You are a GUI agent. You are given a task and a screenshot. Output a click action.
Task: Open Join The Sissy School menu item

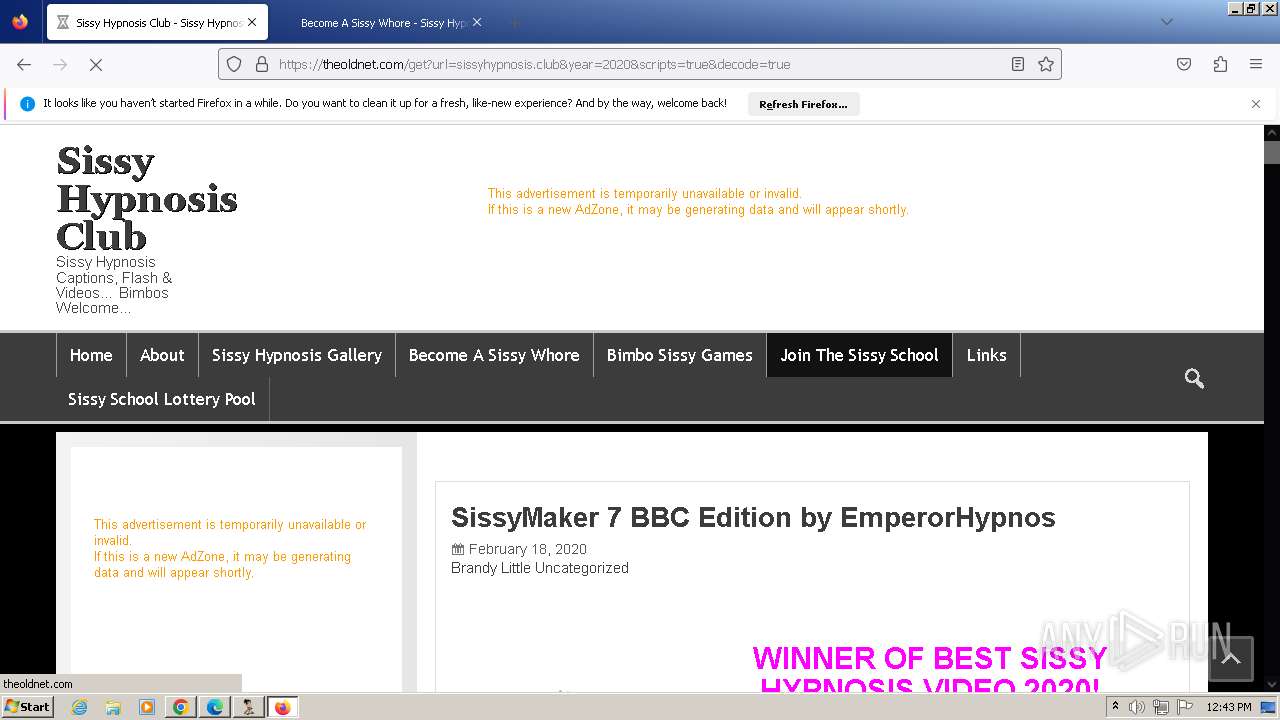(x=860, y=355)
